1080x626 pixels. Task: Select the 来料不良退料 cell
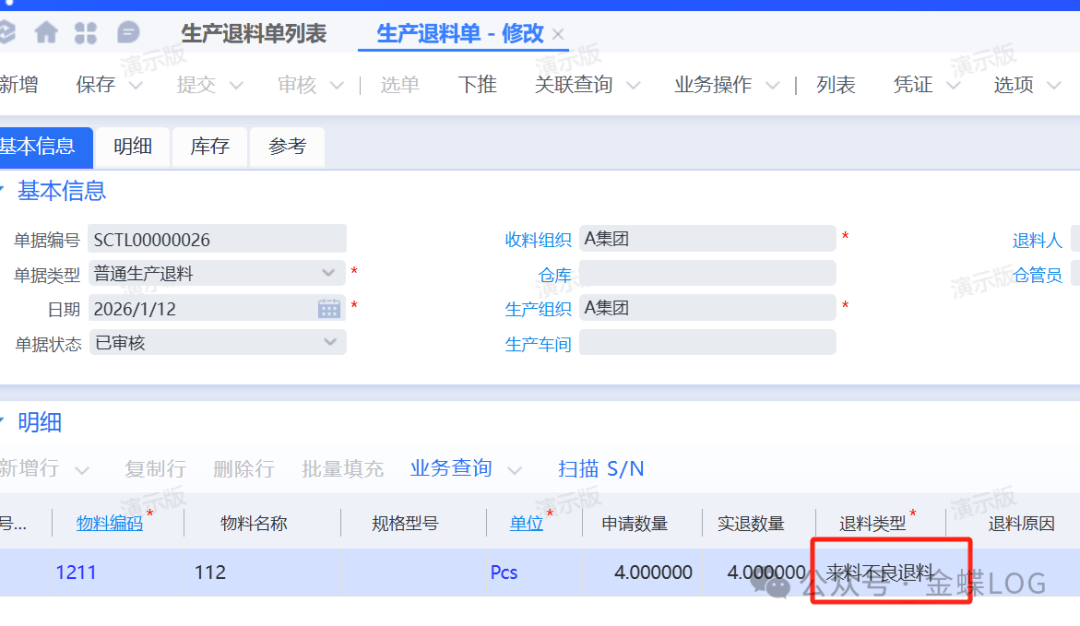pyautogui.click(x=879, y=573)
